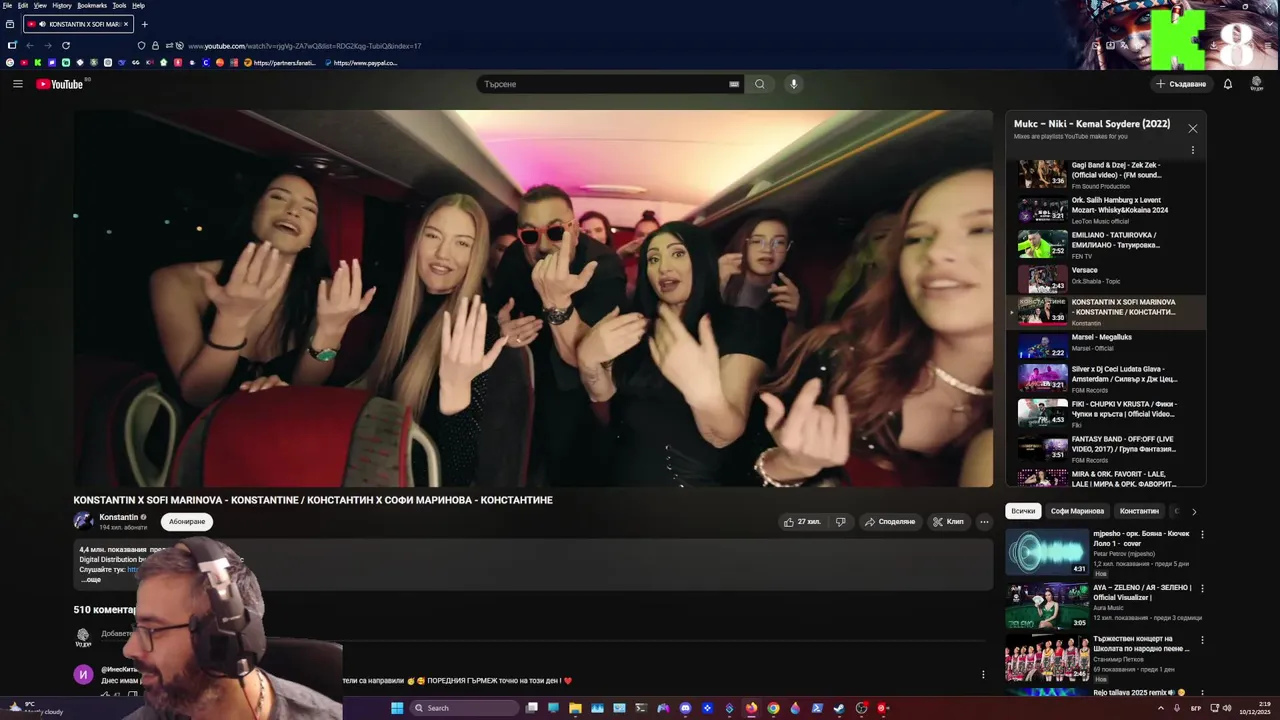Open YouTube notifications bell
Image resolution: width=1280 pixels, height=720 pixels.
click(1228, 84)
